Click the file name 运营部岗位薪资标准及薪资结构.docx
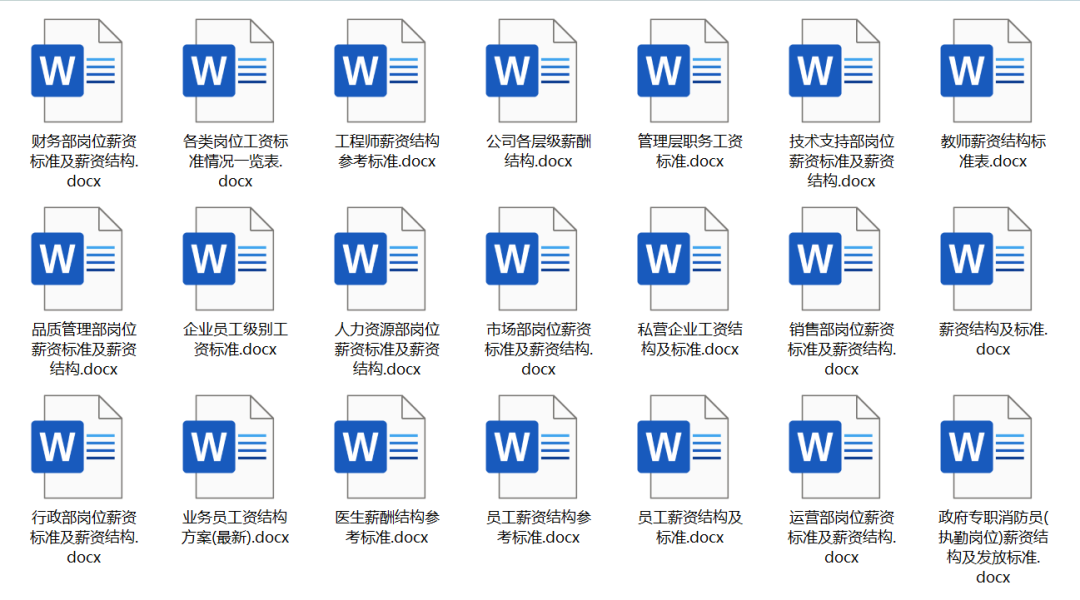Viewport: 1080px width, 600px height. 842,537
